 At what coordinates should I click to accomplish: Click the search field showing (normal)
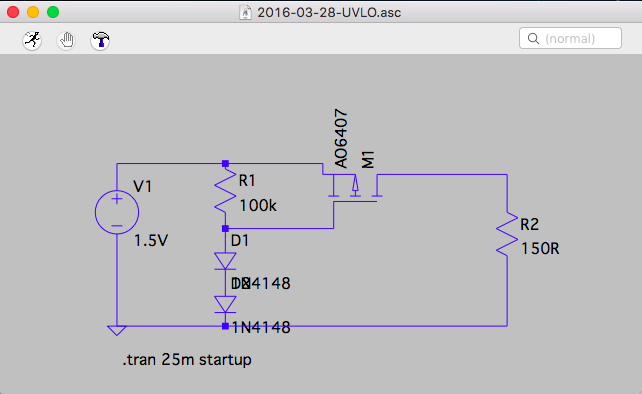click(x=570, y=38)
